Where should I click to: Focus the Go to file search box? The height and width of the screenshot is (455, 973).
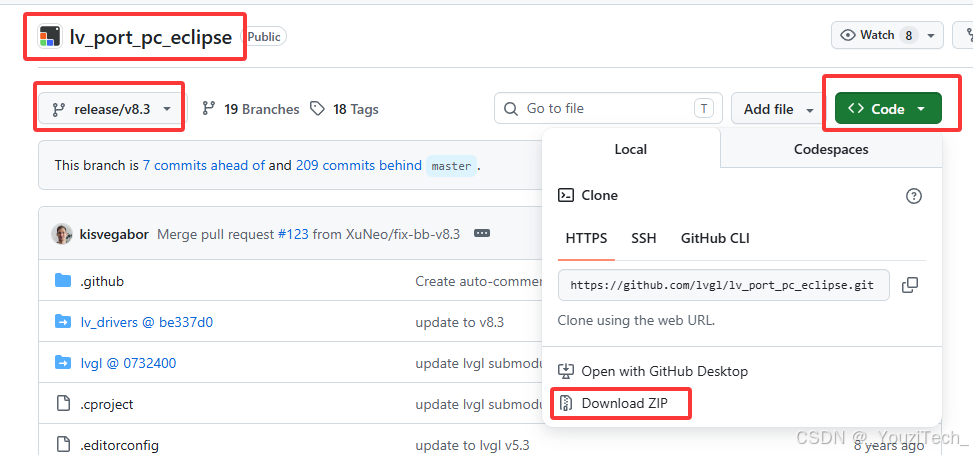[608, 109]
